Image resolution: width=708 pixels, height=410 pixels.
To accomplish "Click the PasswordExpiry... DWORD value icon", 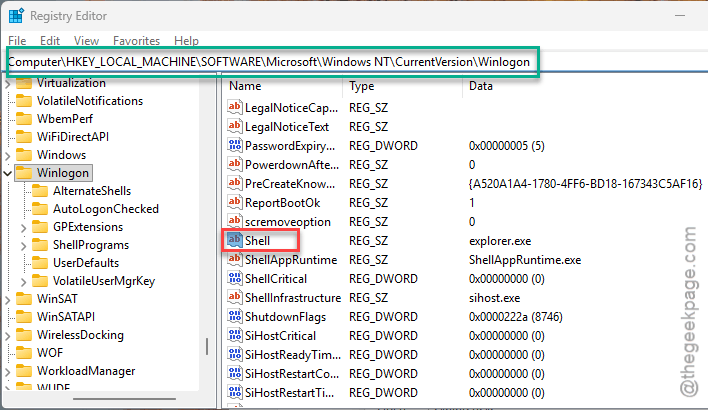I will point(234,145).
